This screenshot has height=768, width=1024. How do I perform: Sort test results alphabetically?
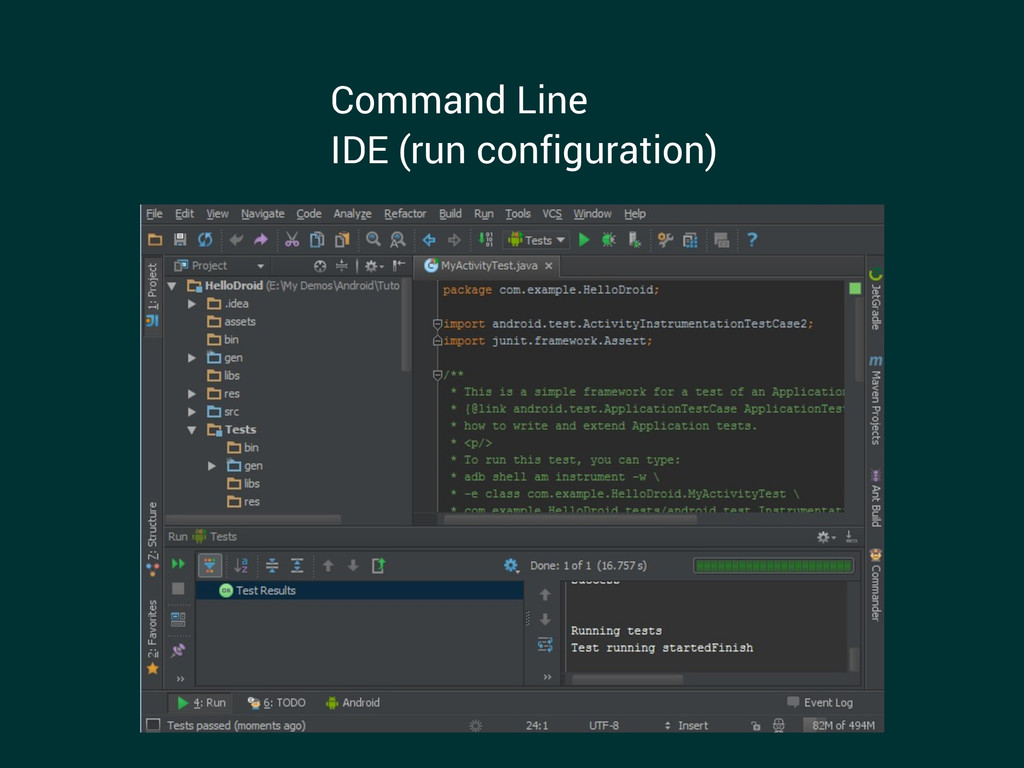(x=240, y=565)
